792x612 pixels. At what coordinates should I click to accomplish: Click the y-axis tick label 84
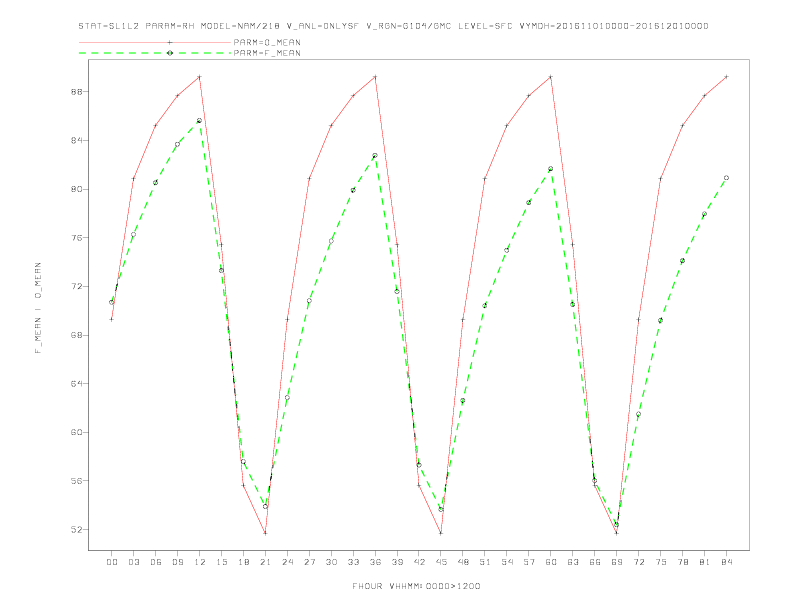(76, 140)
